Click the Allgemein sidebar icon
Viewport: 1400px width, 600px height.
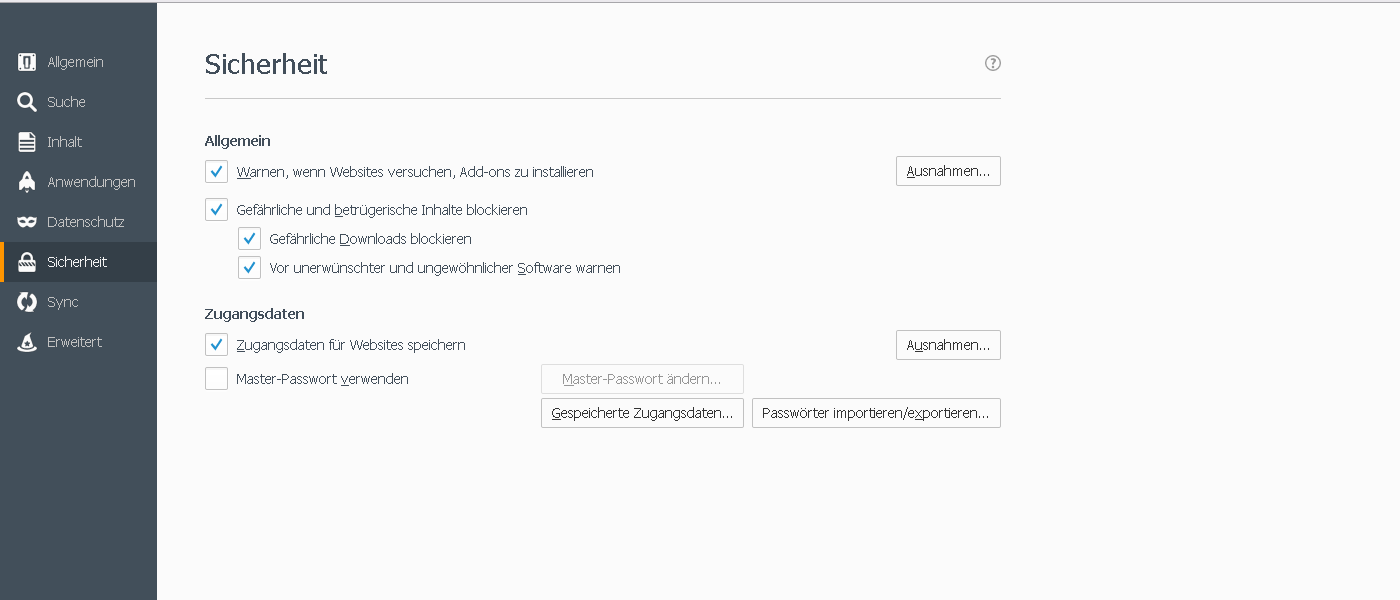click(27, 62)
